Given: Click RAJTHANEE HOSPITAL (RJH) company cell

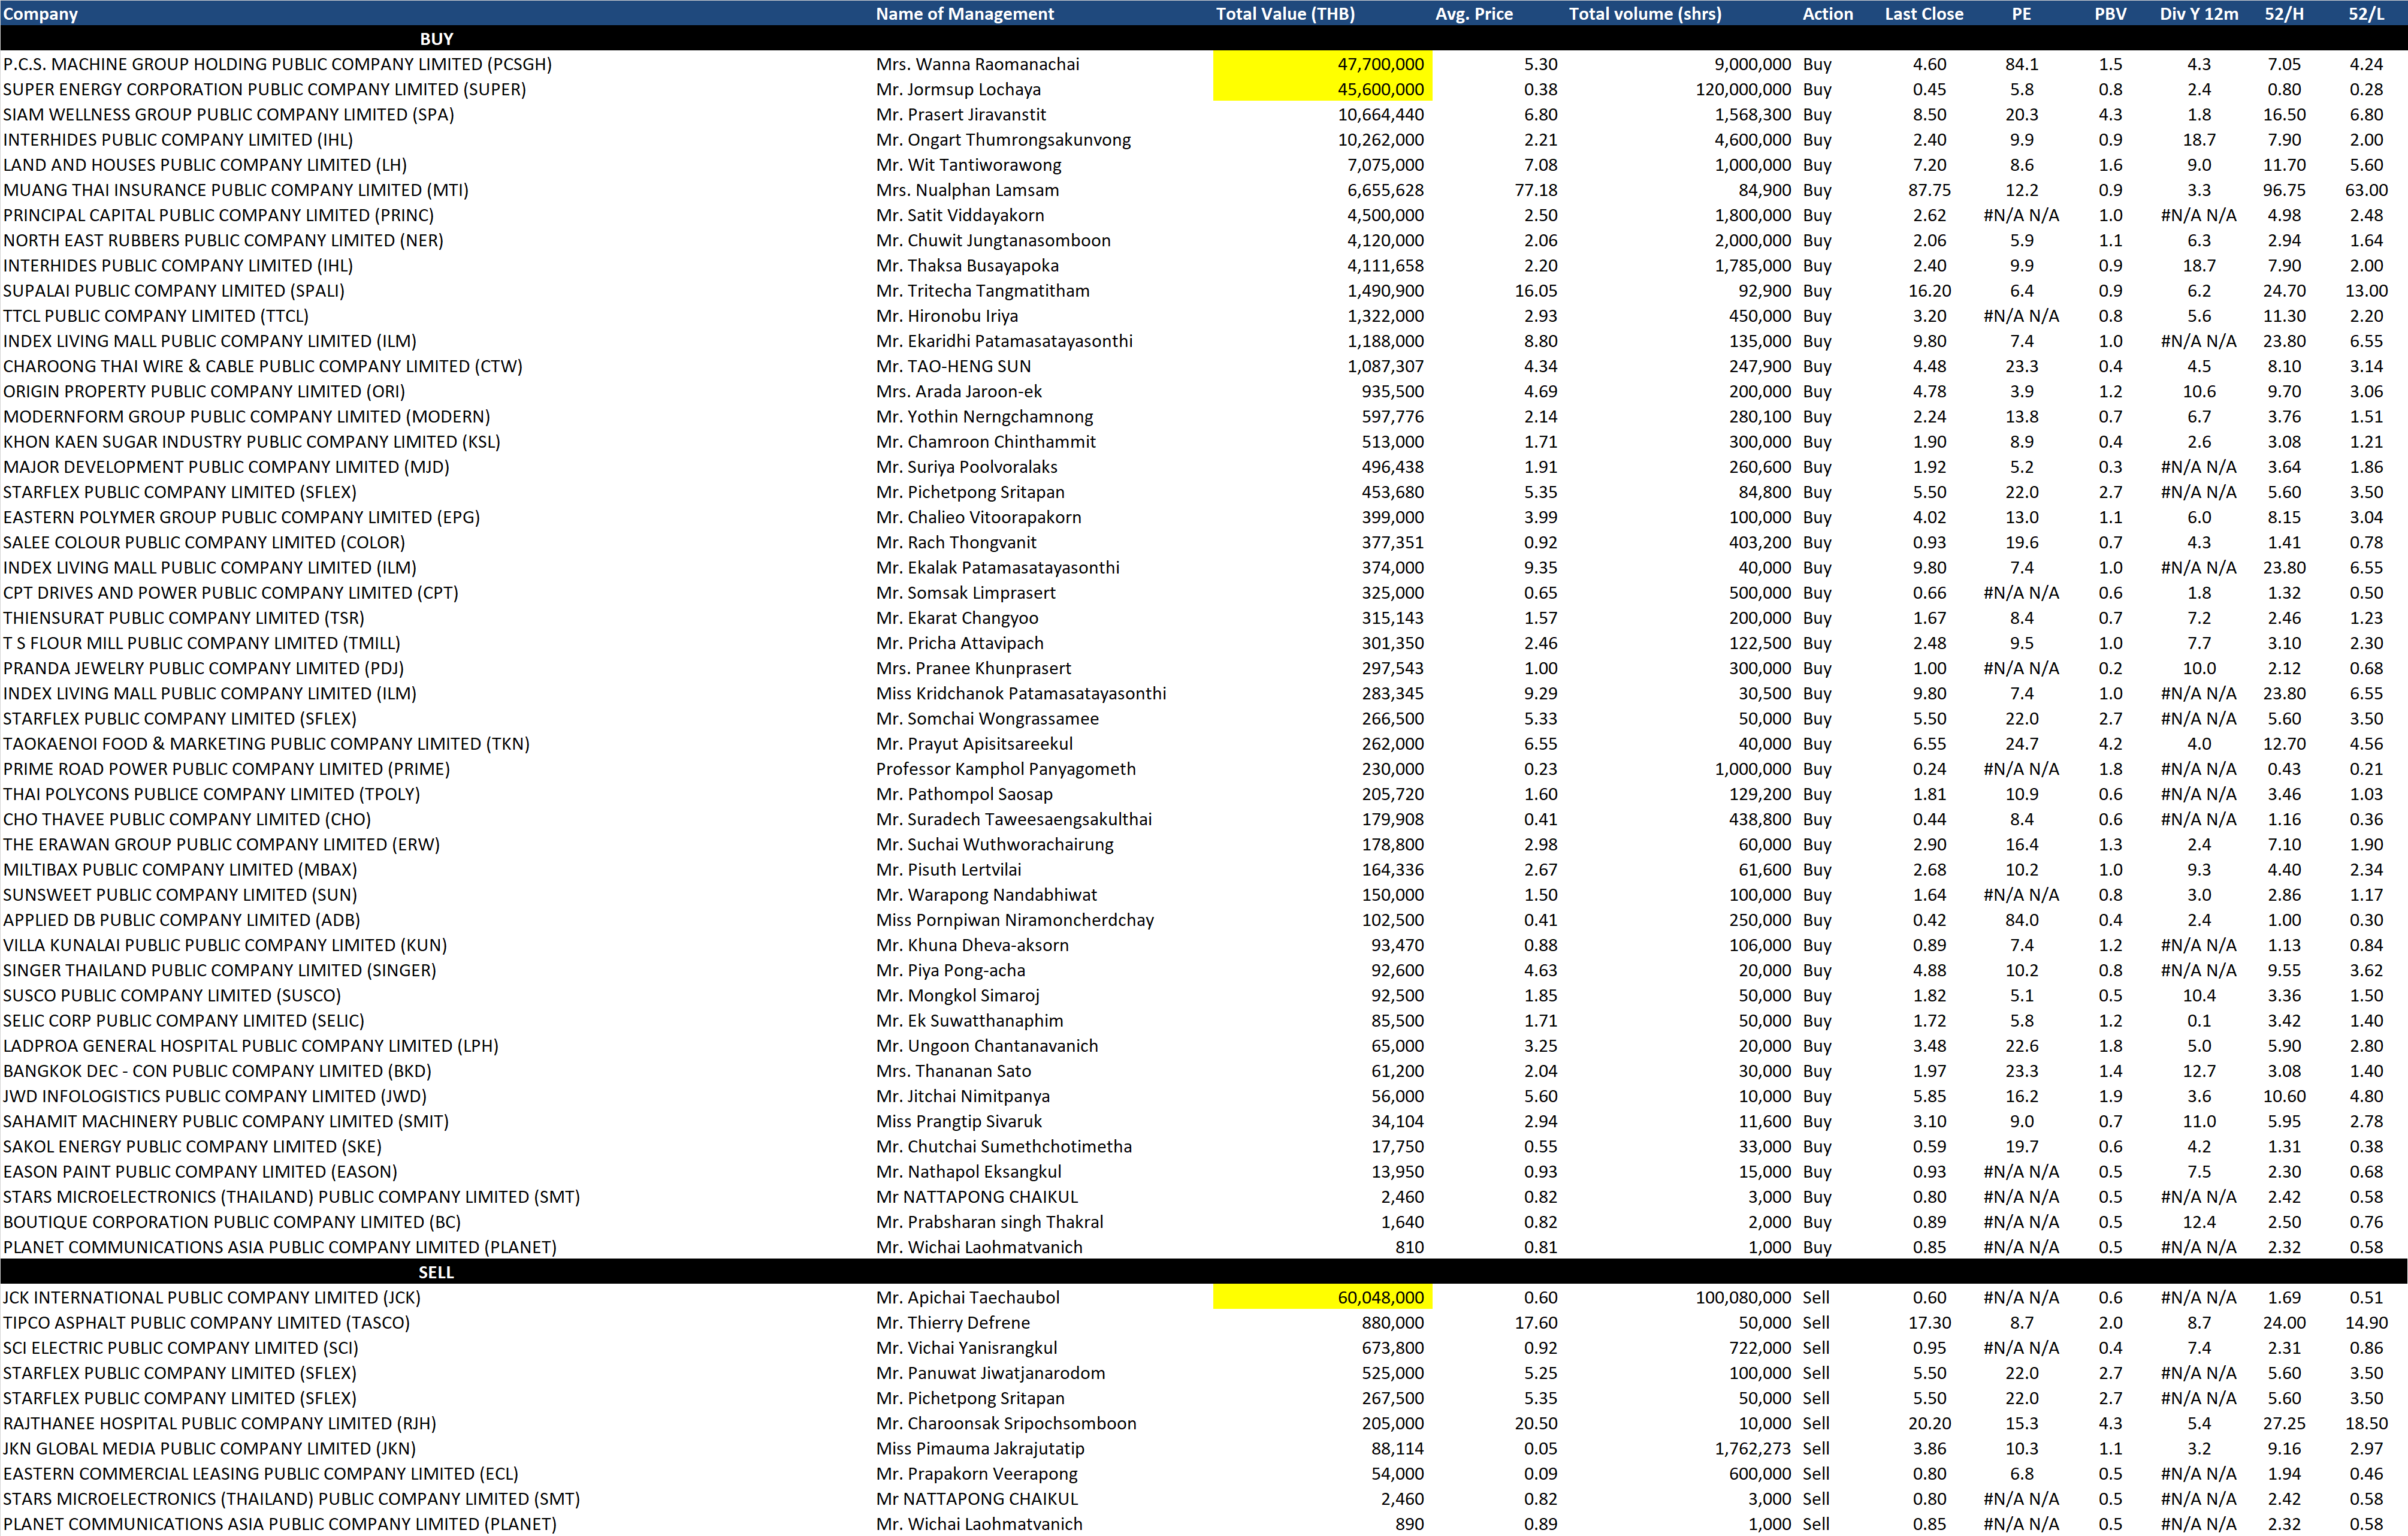Looking at the screenshot, I should pyautogui.click(x=219, y=1423).
